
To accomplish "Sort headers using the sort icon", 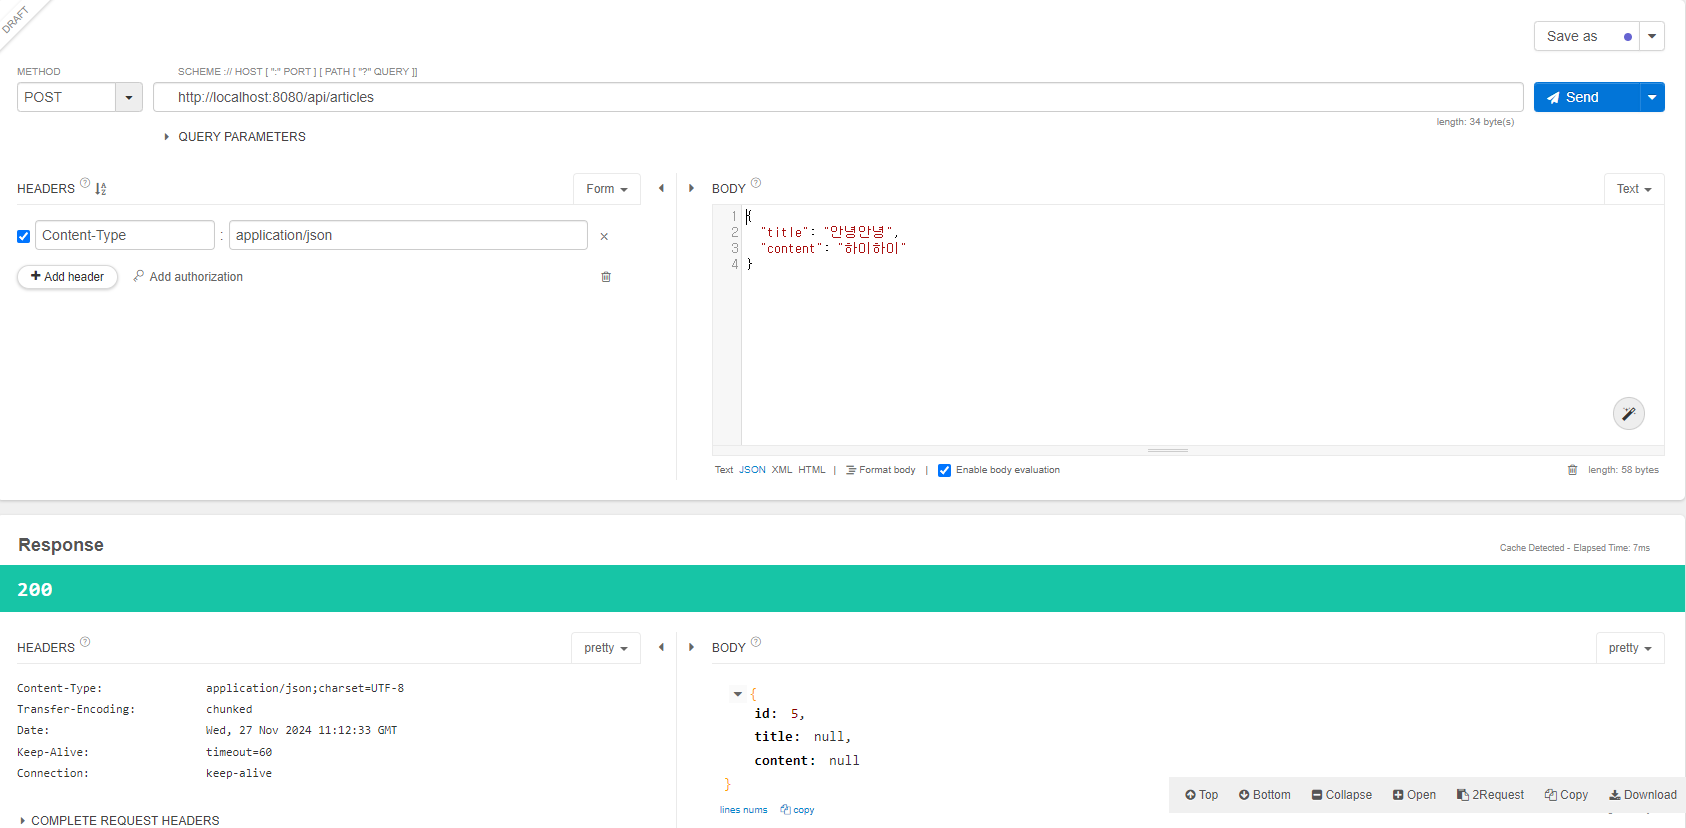I will 101,189.
